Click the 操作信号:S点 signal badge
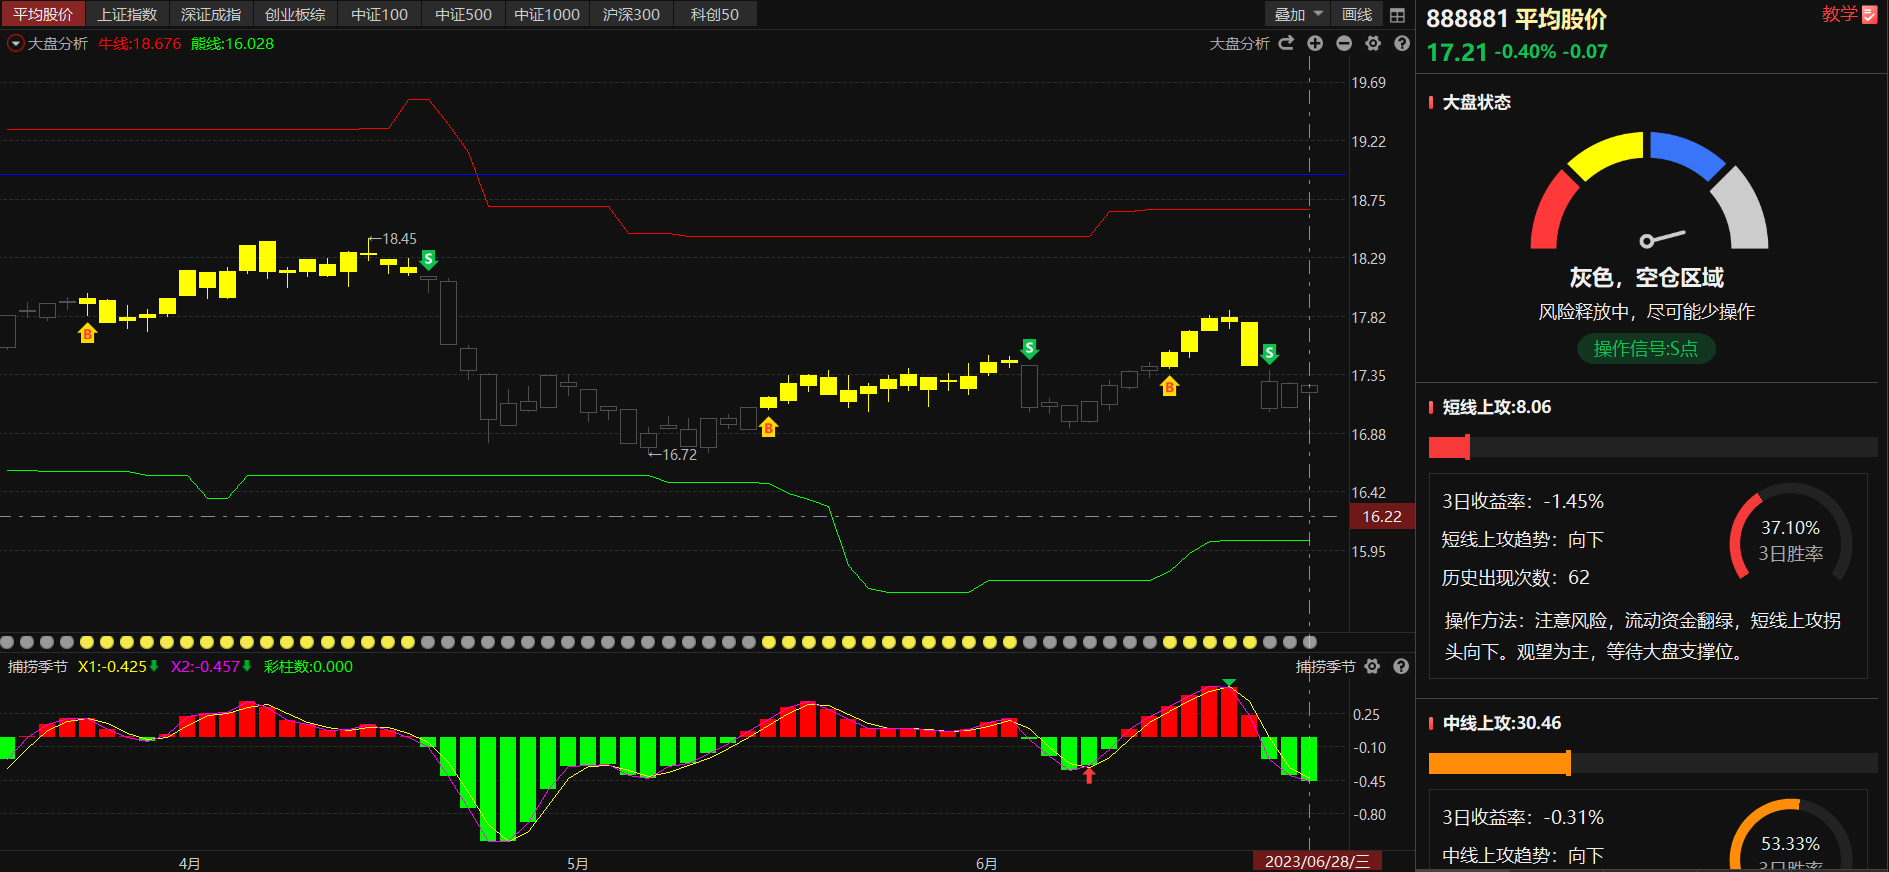 tap(1646, 348)
